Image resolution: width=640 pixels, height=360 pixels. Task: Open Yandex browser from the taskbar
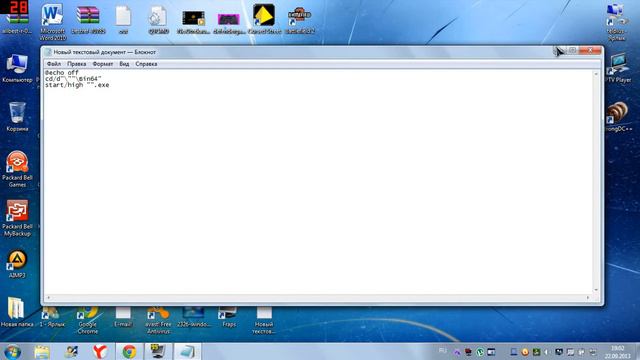click(100, 351)
